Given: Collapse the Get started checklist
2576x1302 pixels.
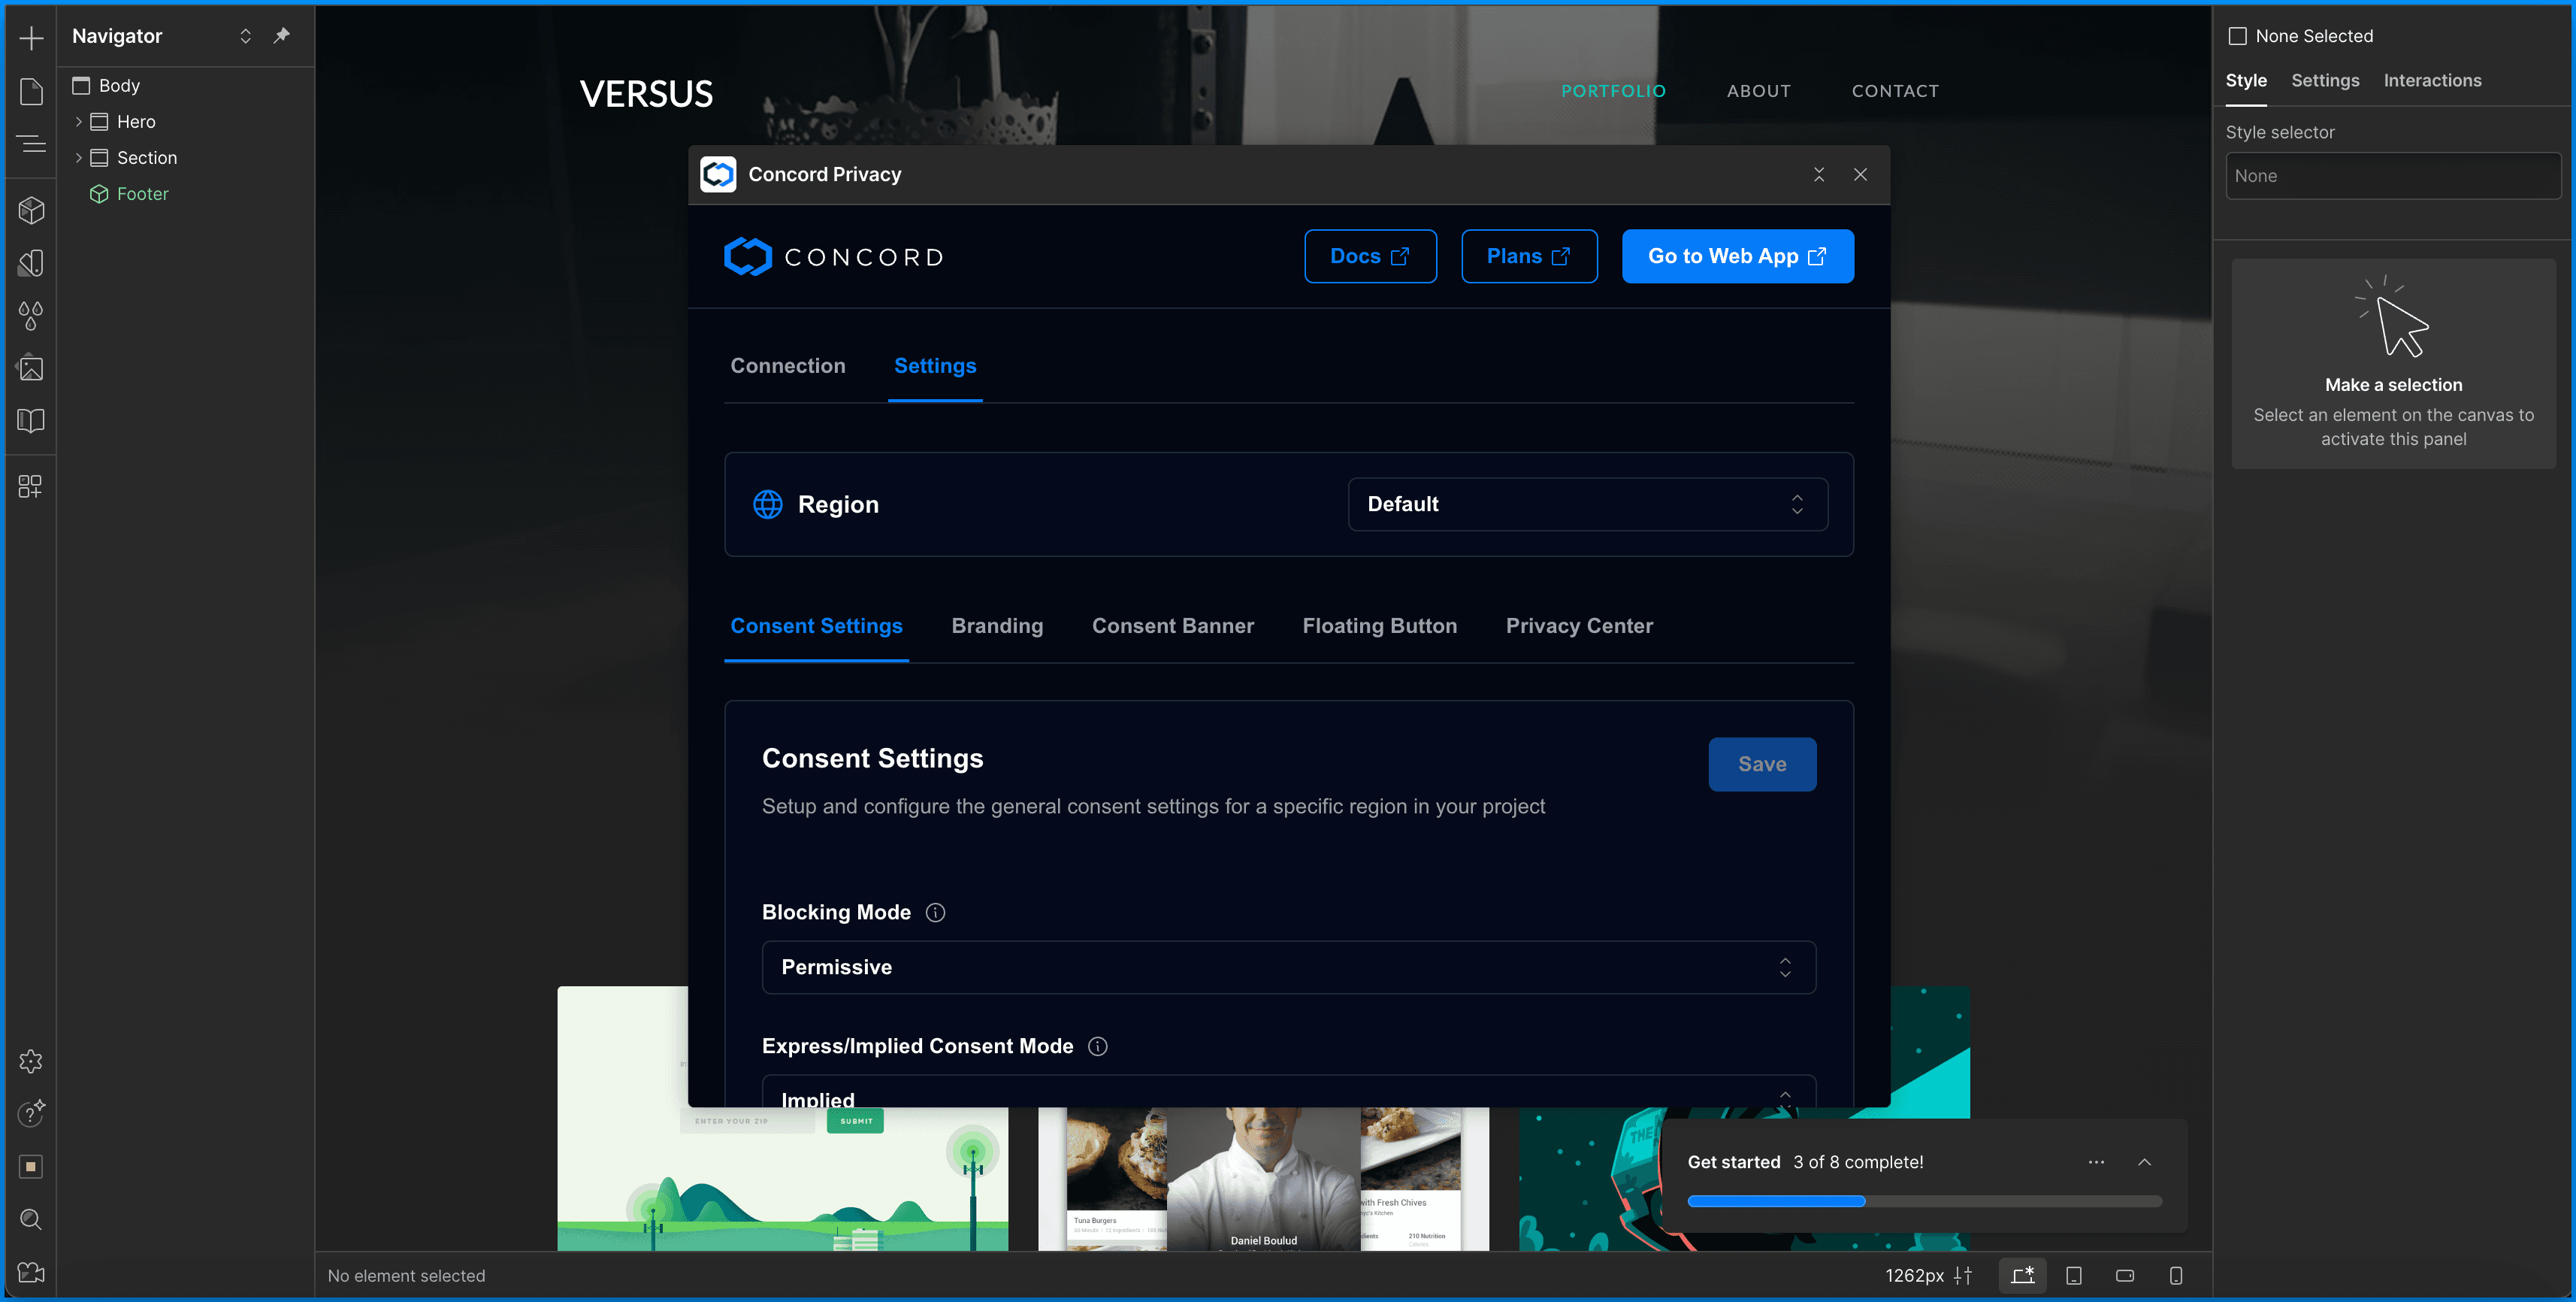Looking at the screenshot, I should pos(2144,1162).
